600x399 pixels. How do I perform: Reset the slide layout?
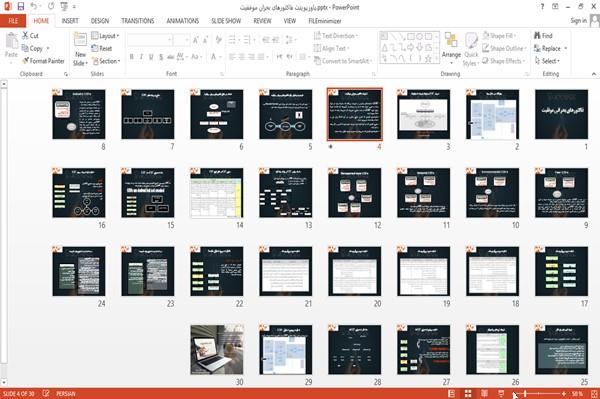[102, 48]
